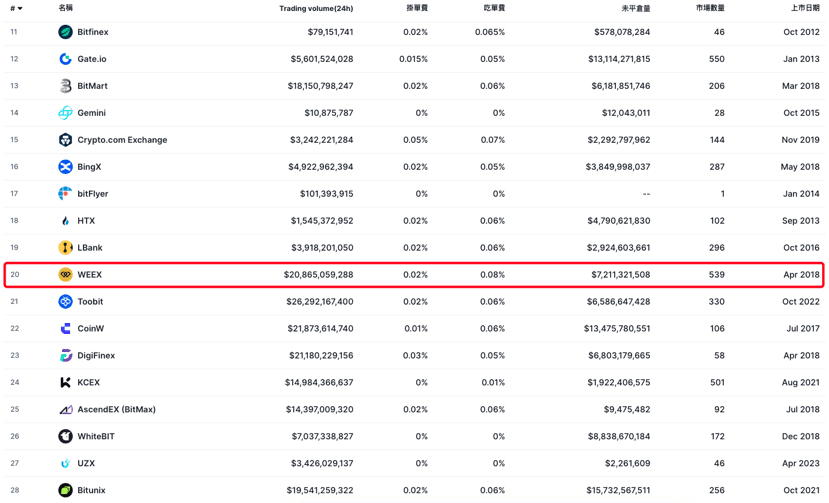Viewport: 829px width, 503px height.
Task: Sort by 上市日期 column header
Action: (x=805, y=8)
